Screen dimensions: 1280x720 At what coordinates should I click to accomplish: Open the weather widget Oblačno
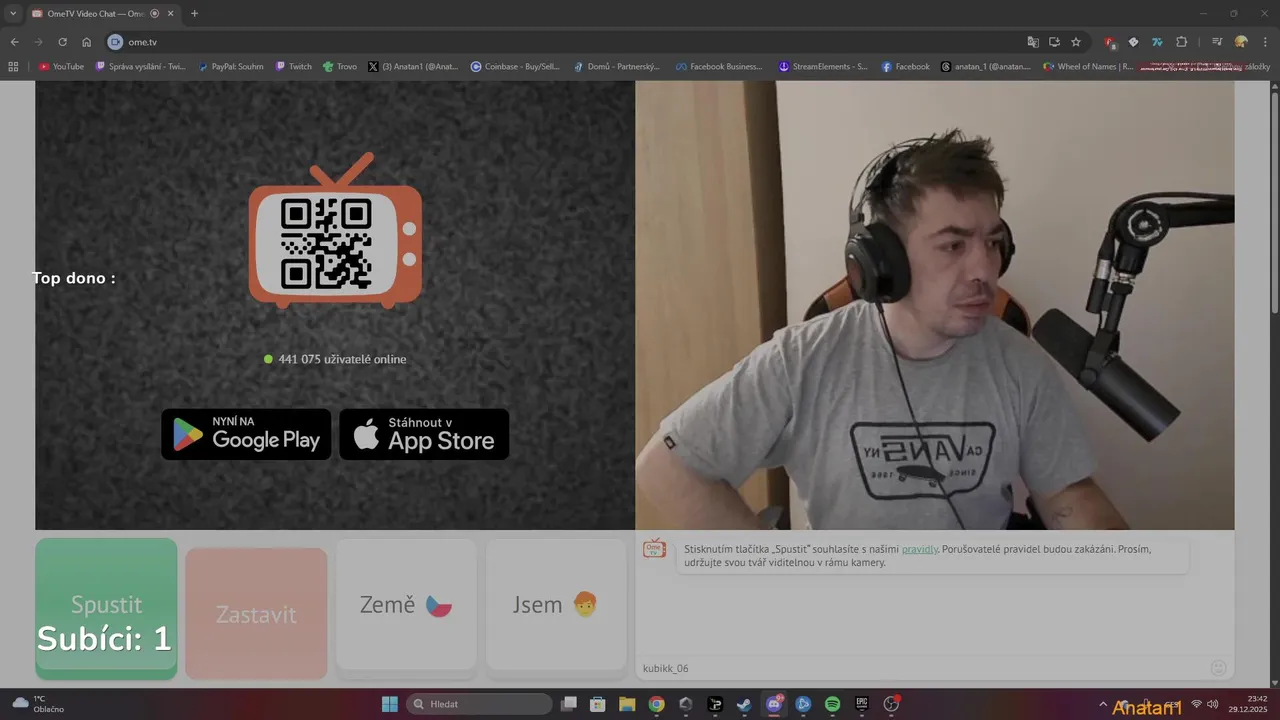[x=38, y=704]
